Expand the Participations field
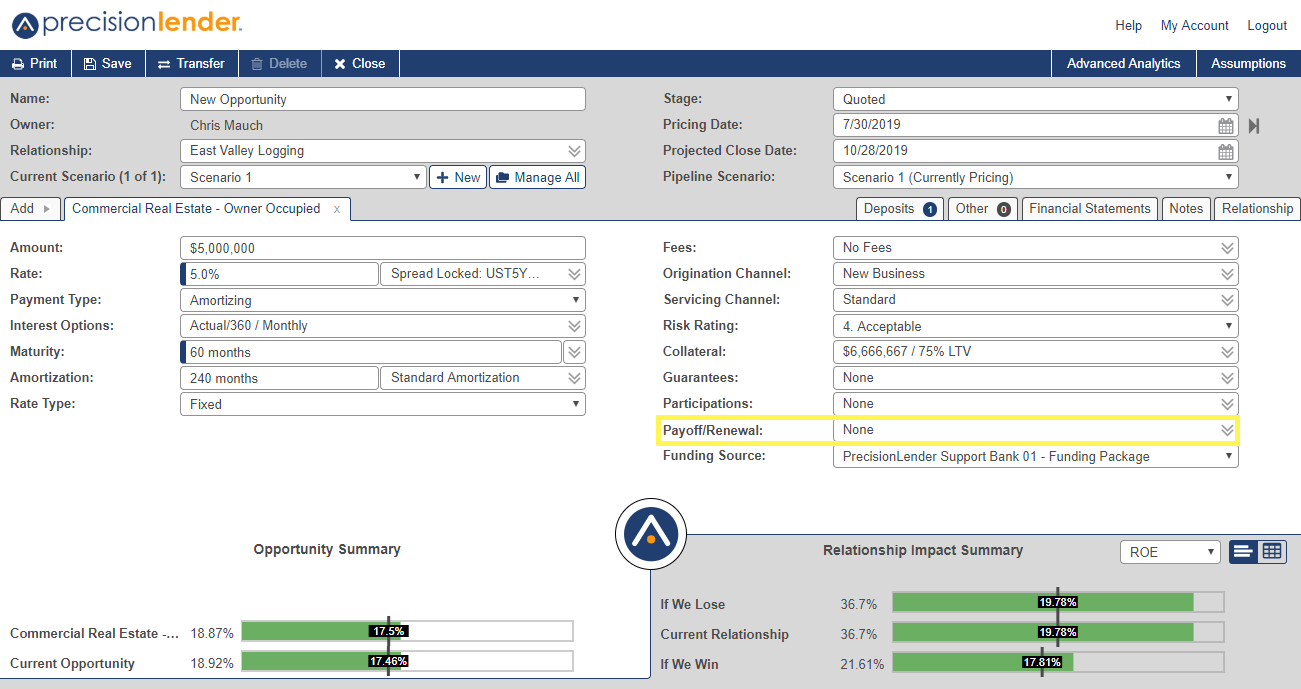This screenshot has width=1301, height=689. (1035, 404)
